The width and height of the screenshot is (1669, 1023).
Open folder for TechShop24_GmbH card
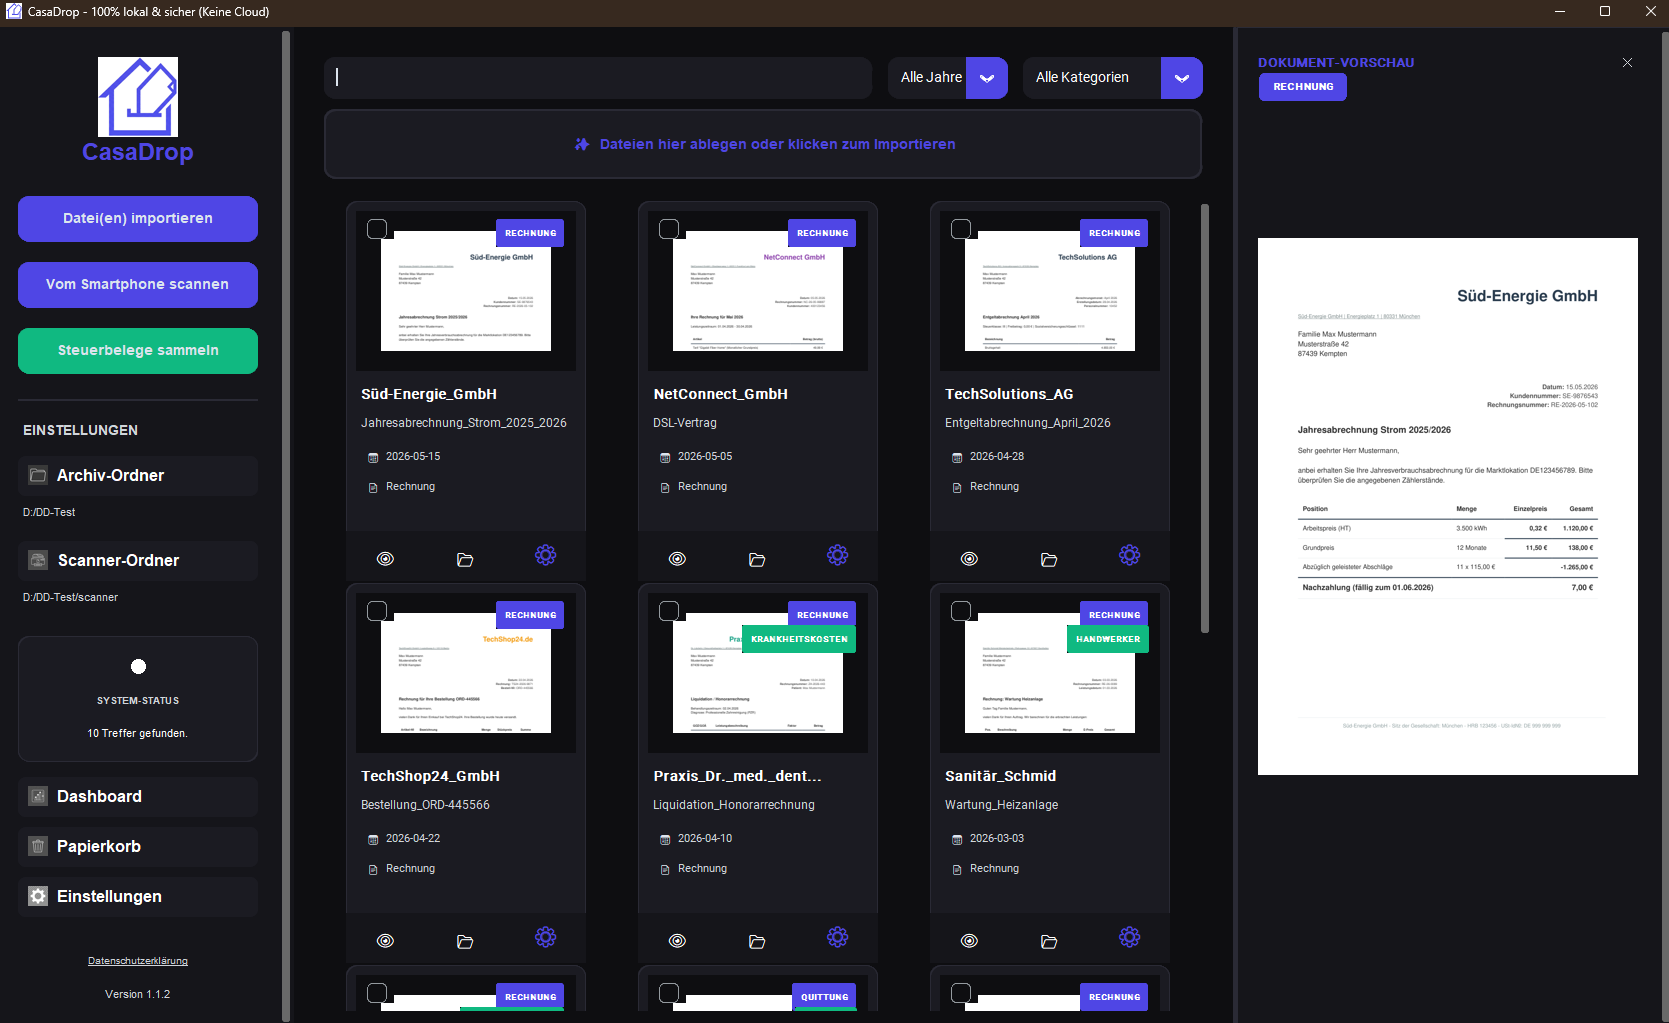tap(465, 941)
